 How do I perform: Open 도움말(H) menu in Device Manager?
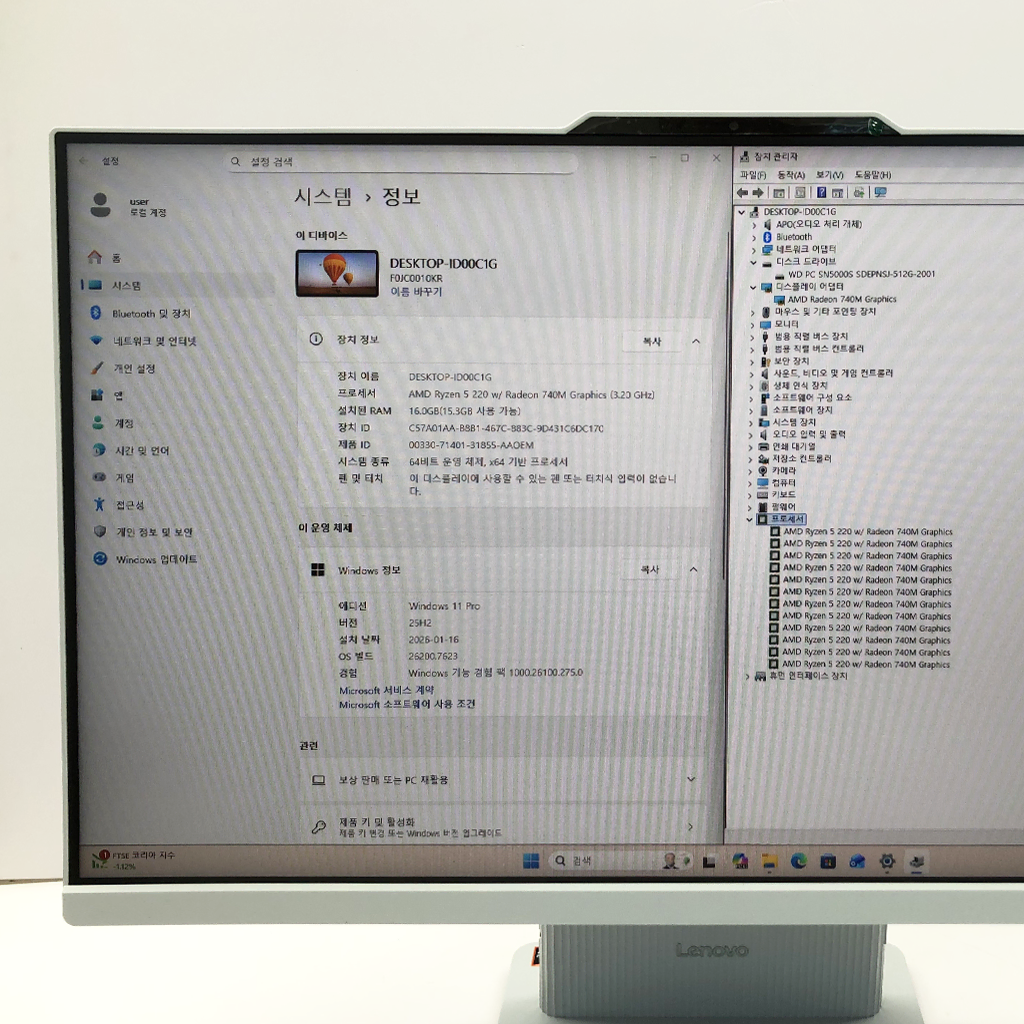872,175
